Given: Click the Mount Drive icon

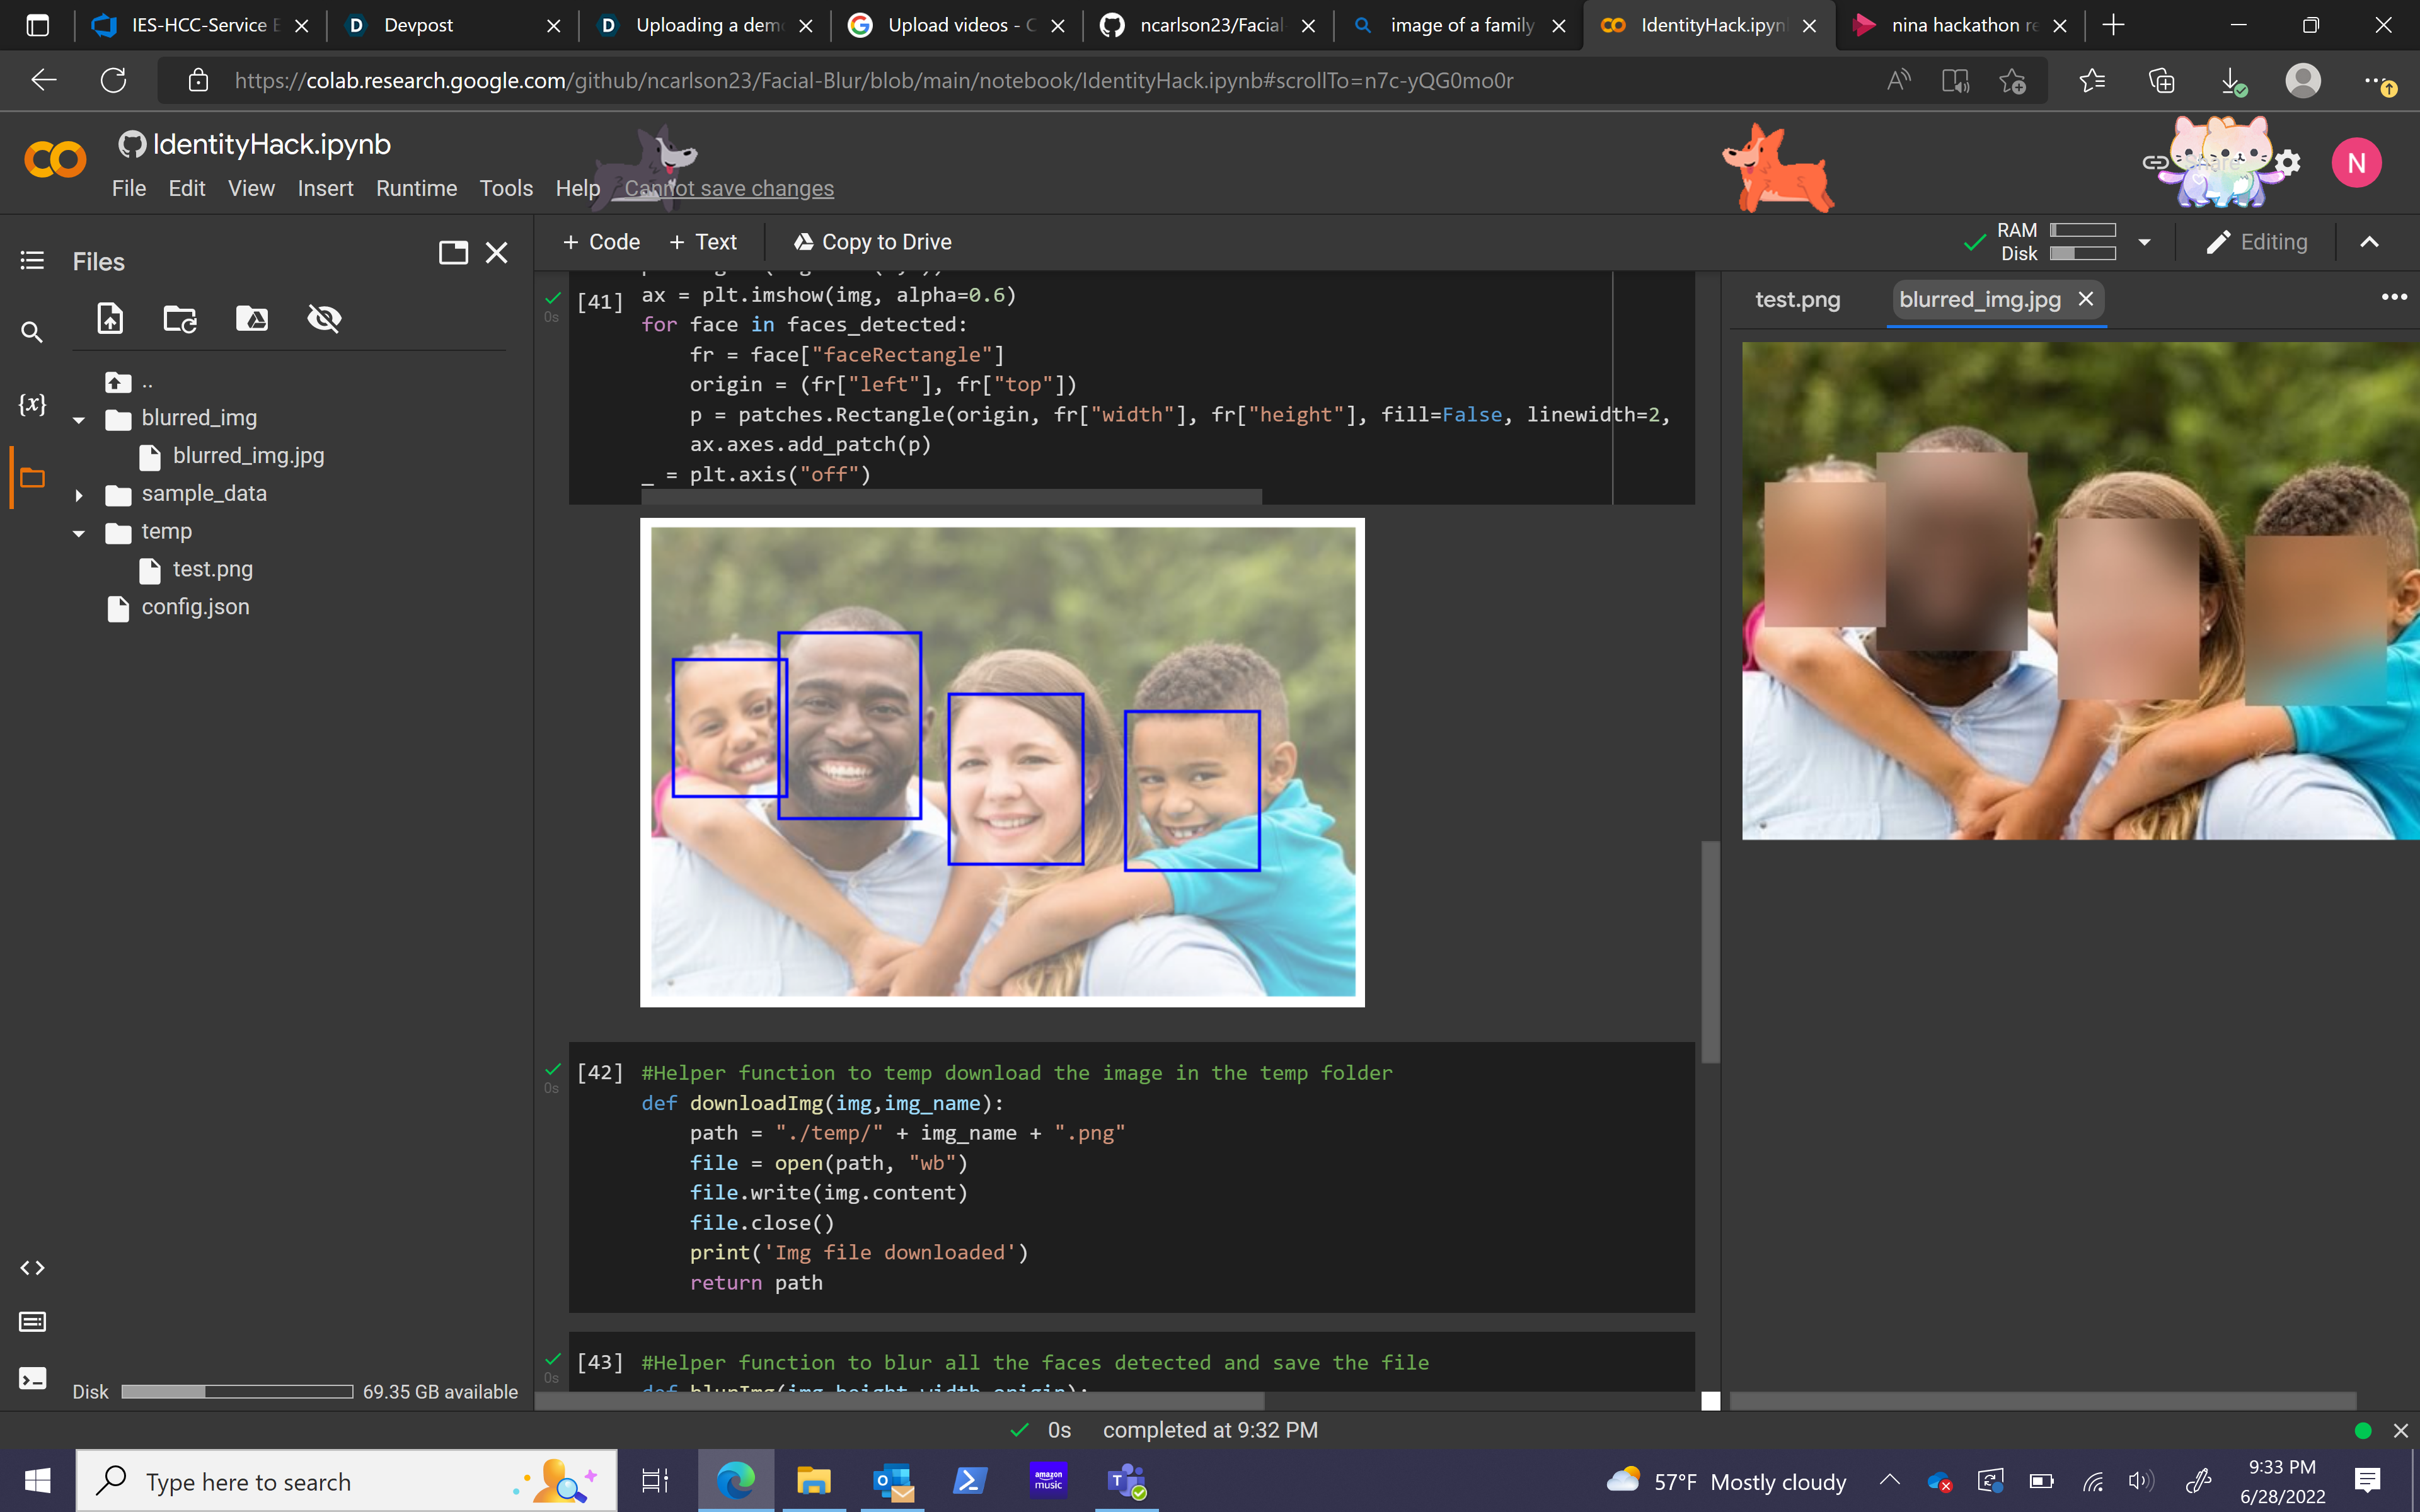Looking at the screenshot, I should (x=252, y=319).
